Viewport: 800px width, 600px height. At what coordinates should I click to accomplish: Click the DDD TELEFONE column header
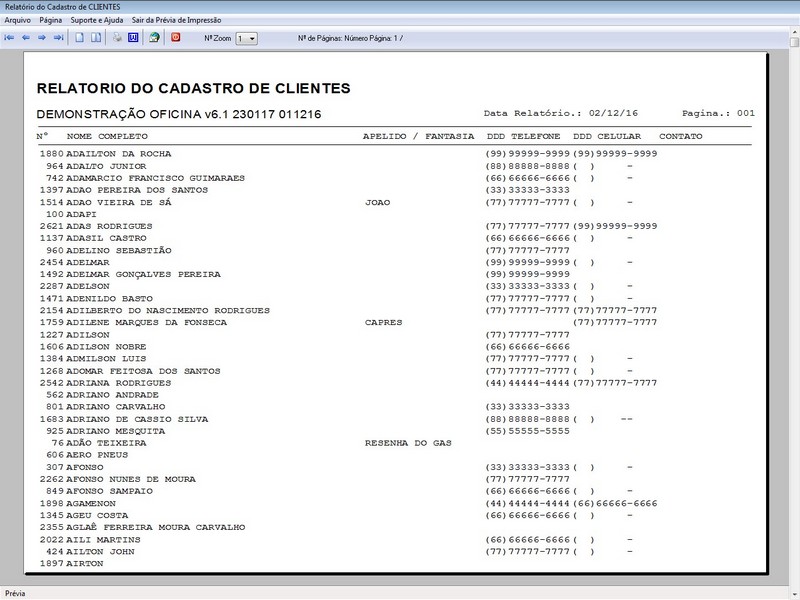pyautogui.click(x=523, y=136)
